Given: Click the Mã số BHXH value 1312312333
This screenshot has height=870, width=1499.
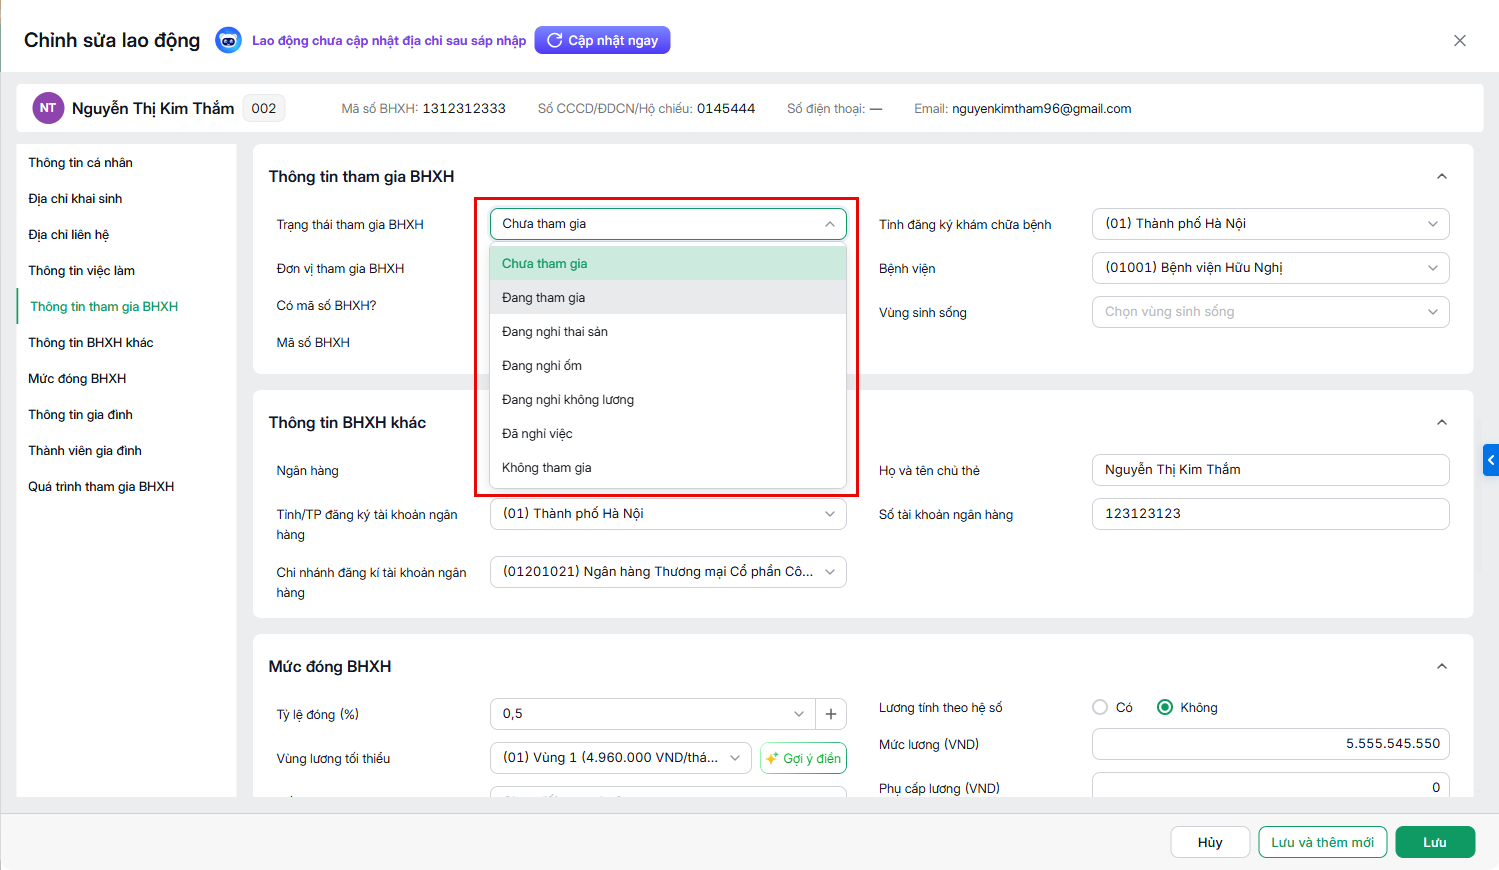Looking at the screenshot, I should click(464, 109).
